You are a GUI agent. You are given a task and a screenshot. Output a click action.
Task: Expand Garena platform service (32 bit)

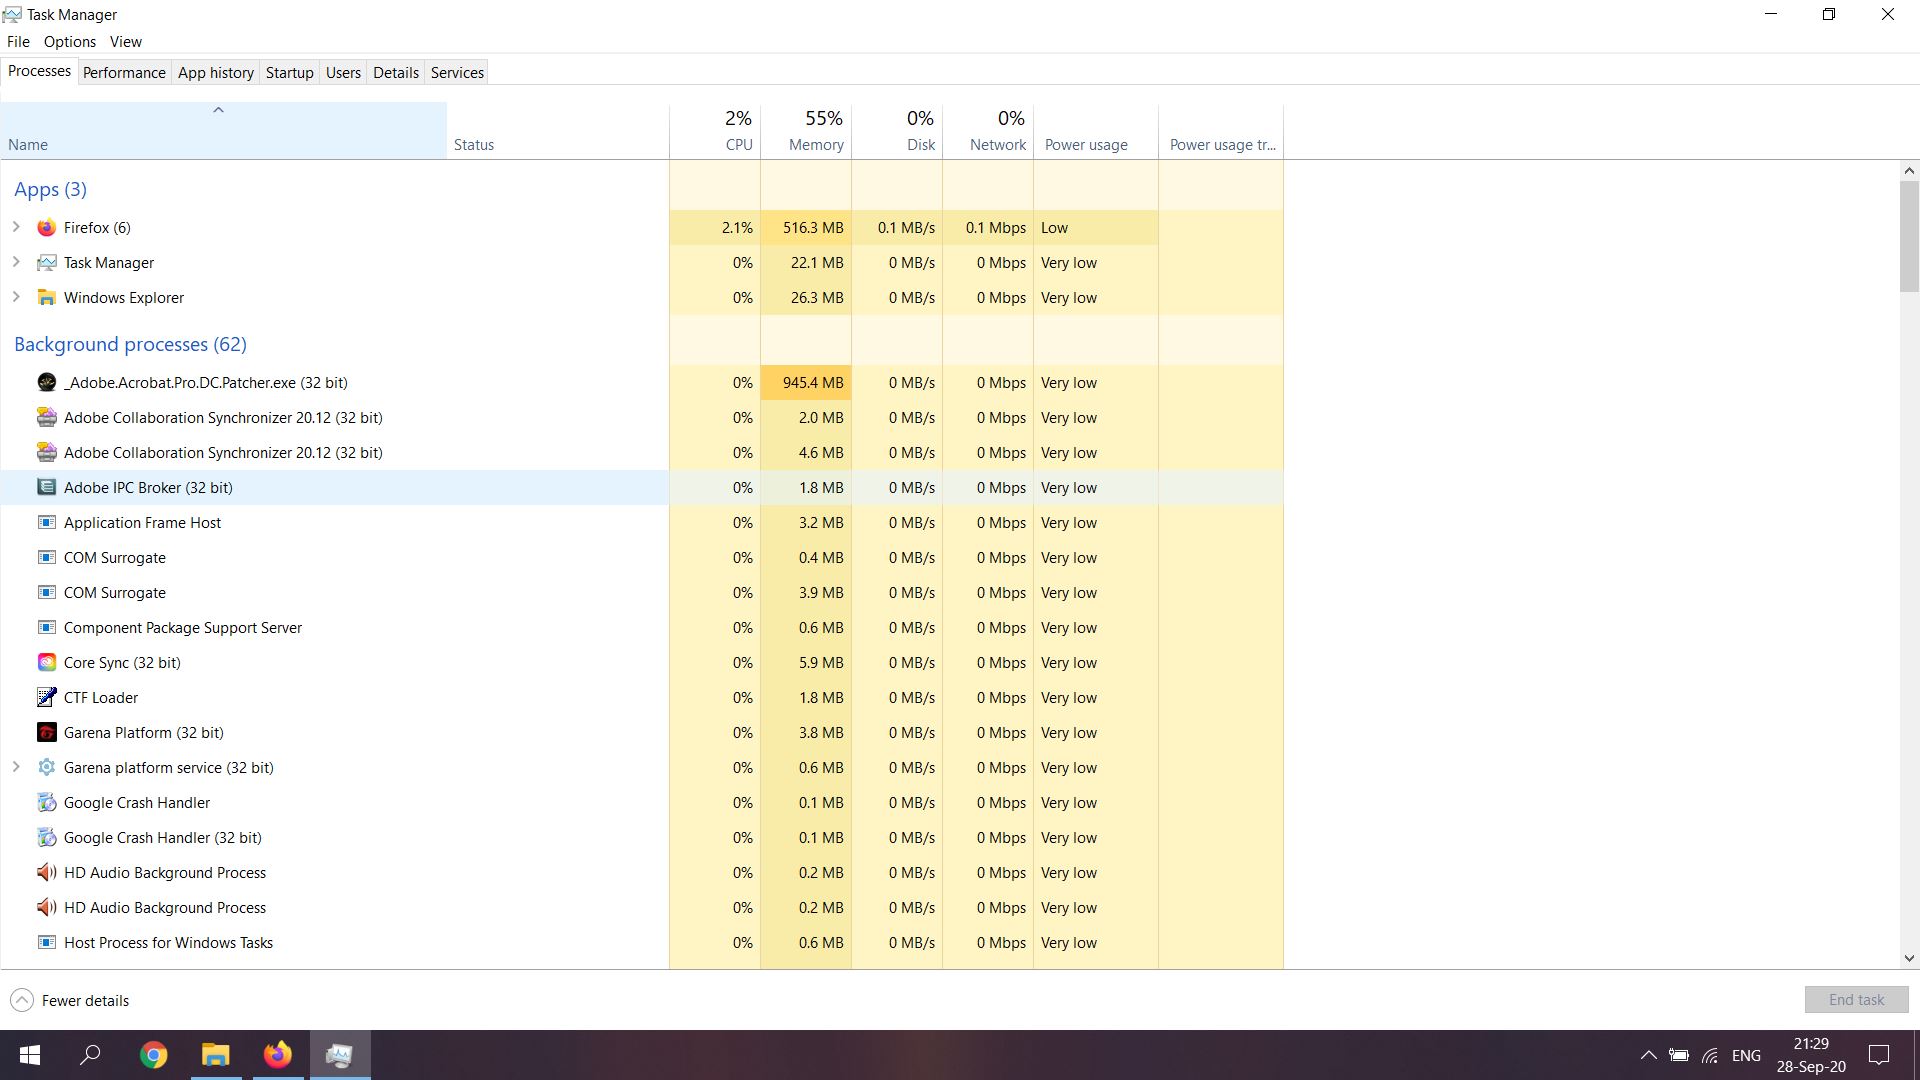pyautogui.click(x=16, y=767)
